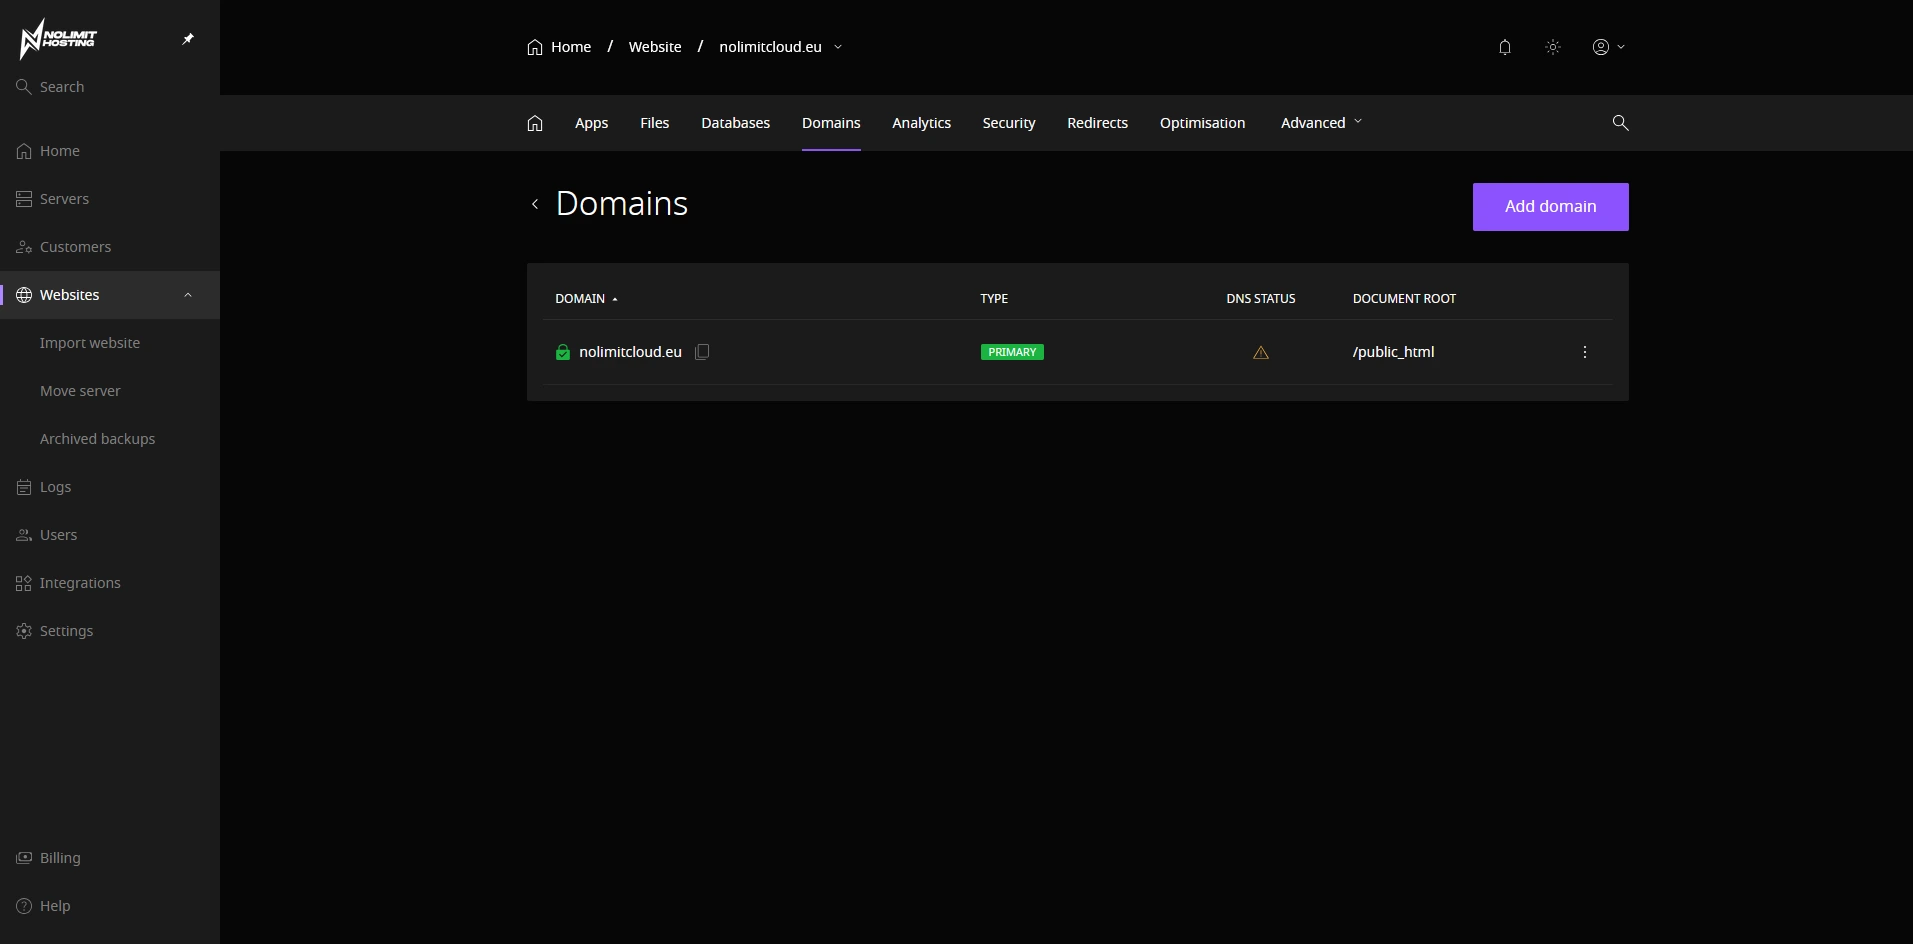Go to the Security tab
Viewport: 1913px width, 944px height.
(x=1009, y=123)
